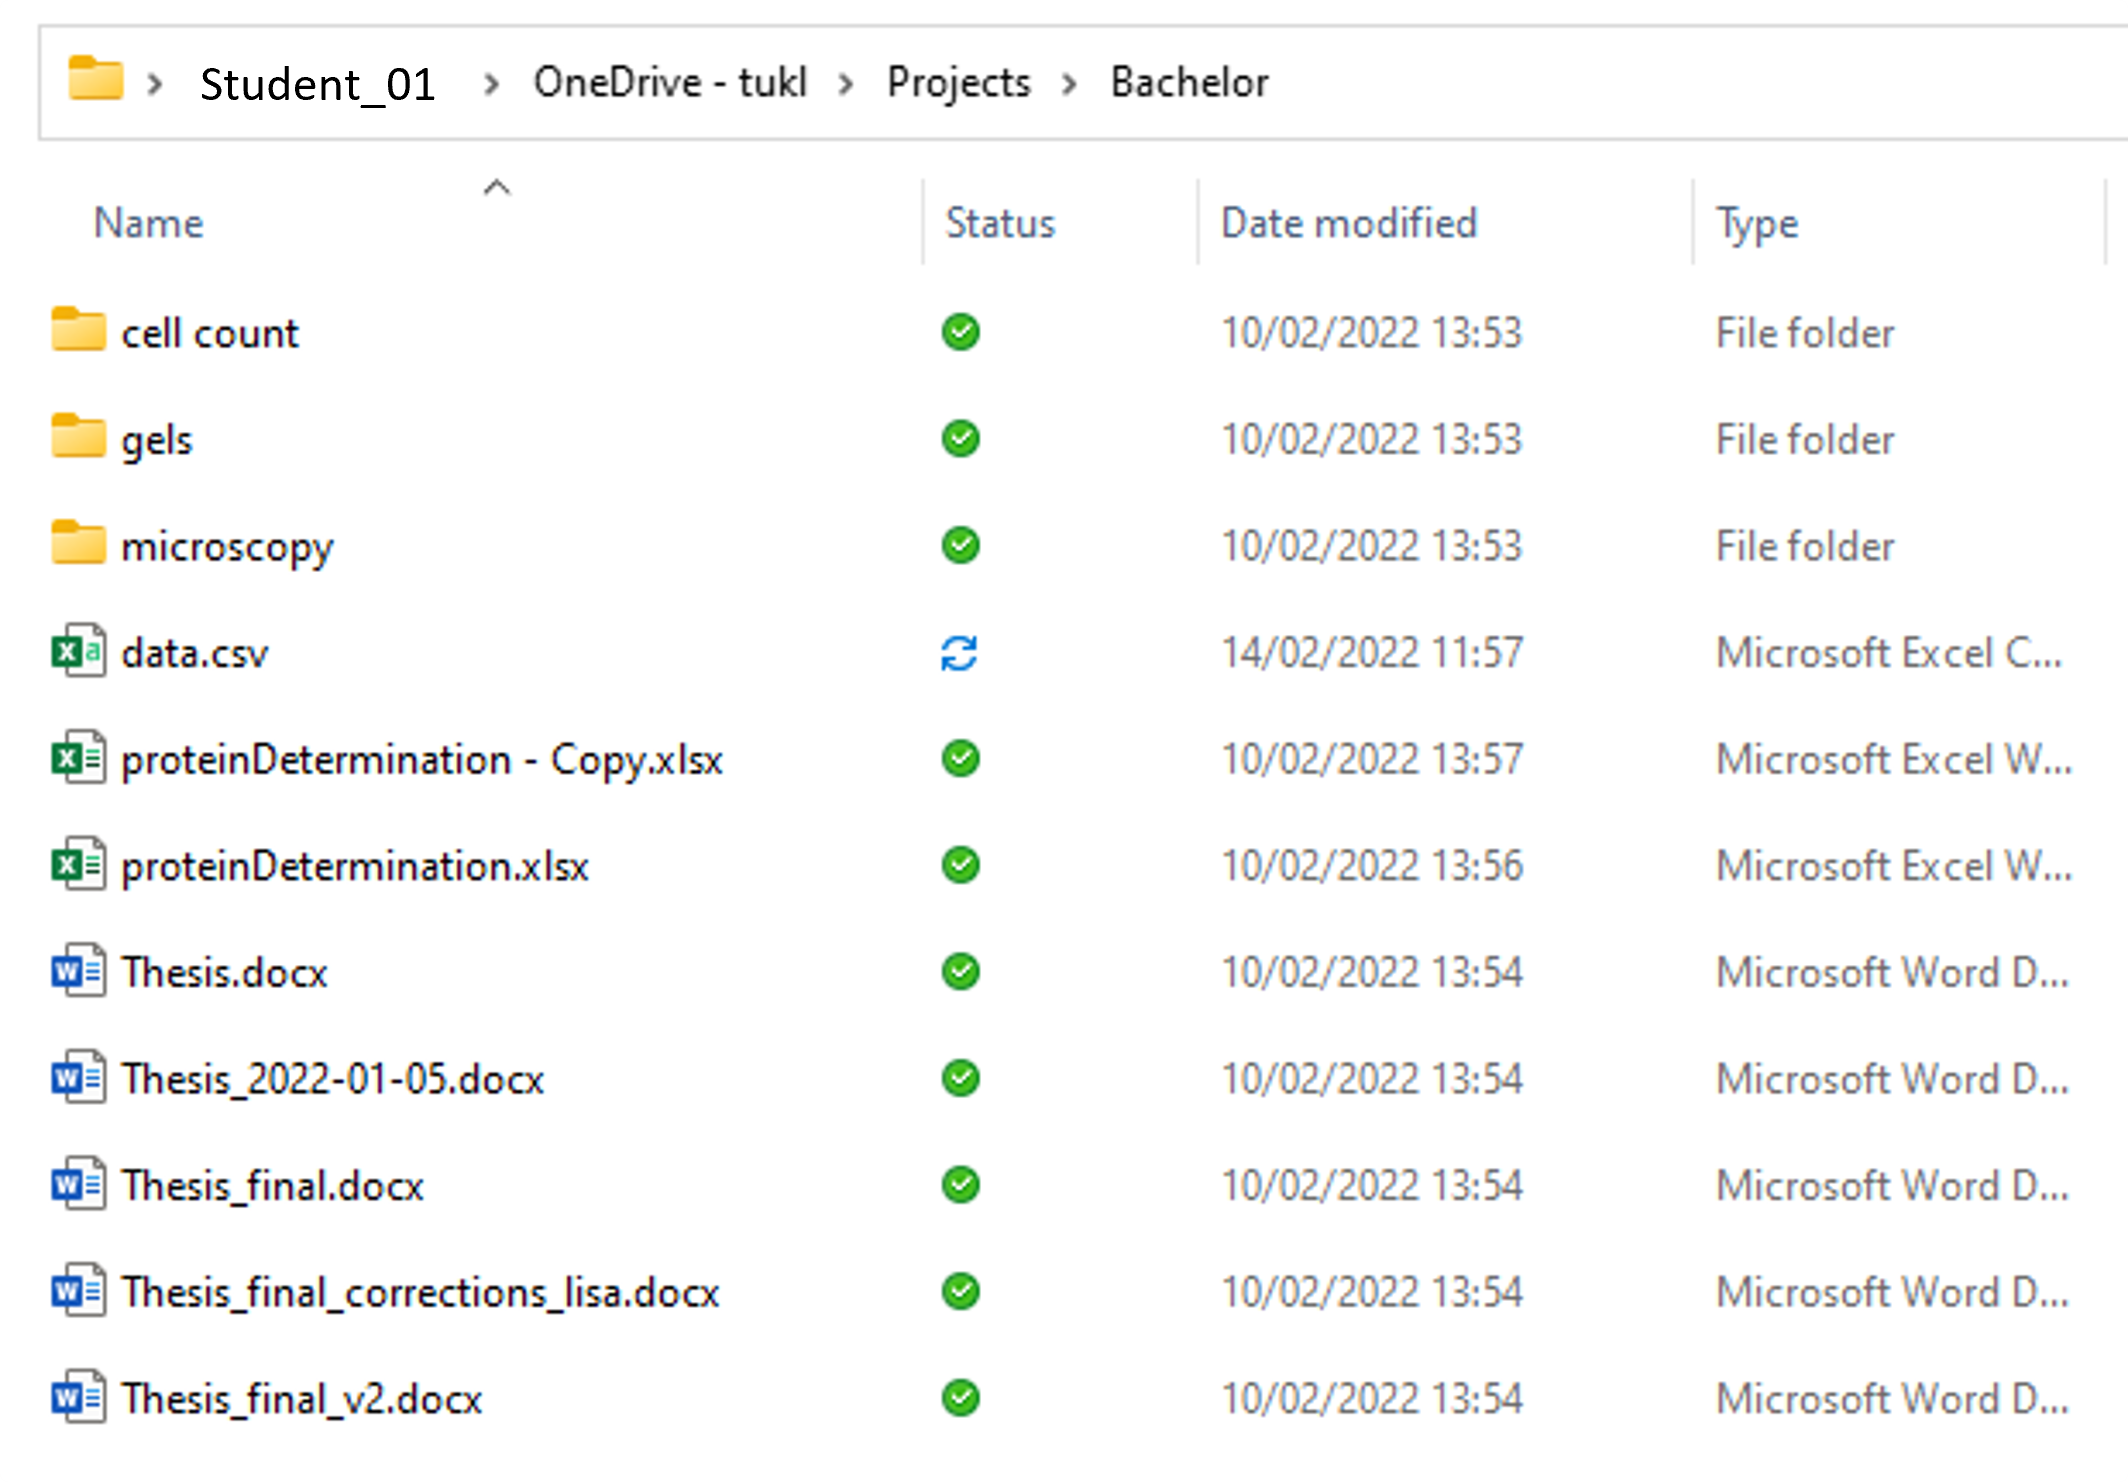The width and height of the screenshot is (2128, 1482).
Task: Sort files by the Date modified column
Action: tap(1350, 222)
